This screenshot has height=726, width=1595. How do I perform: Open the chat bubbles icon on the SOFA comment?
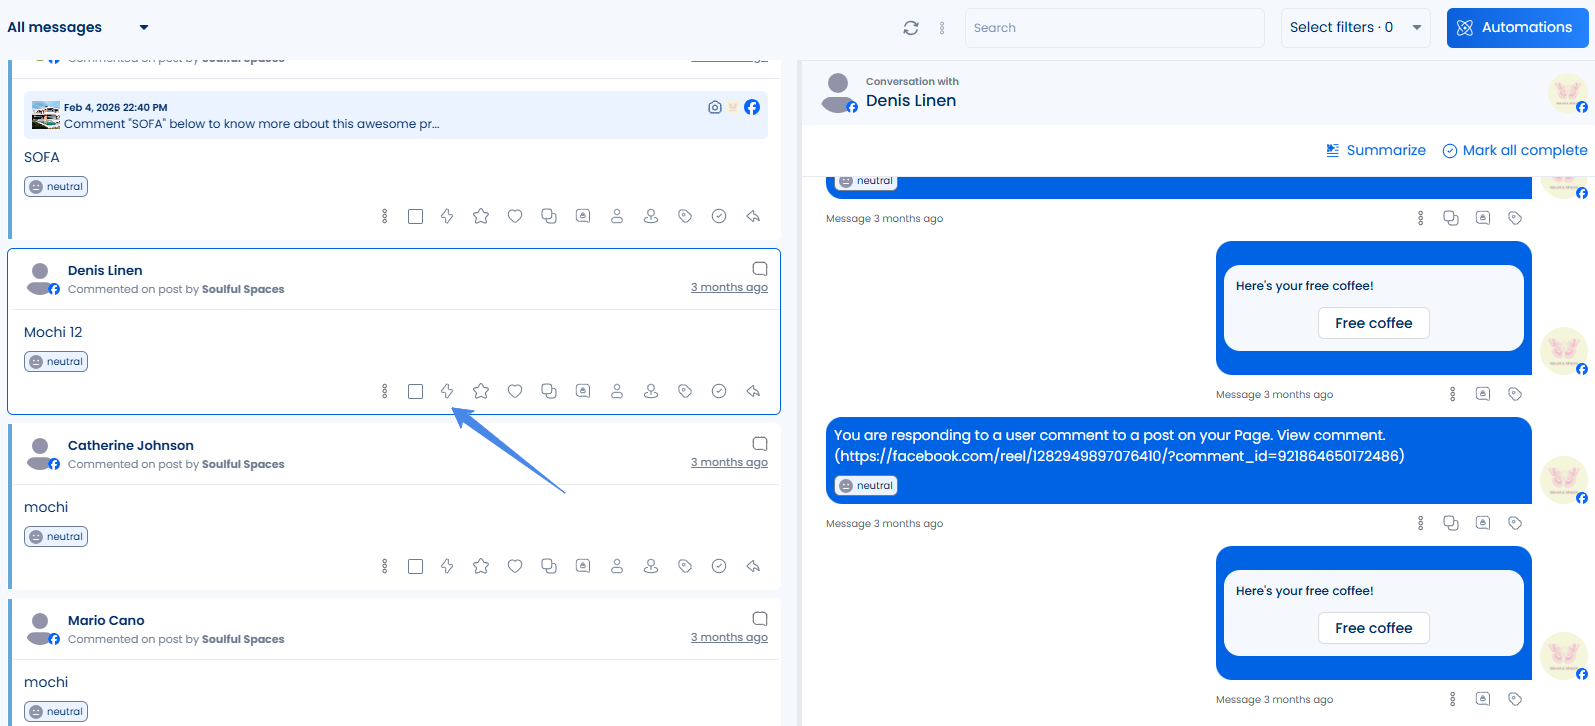pyautogui.click(x=549, y=216)
